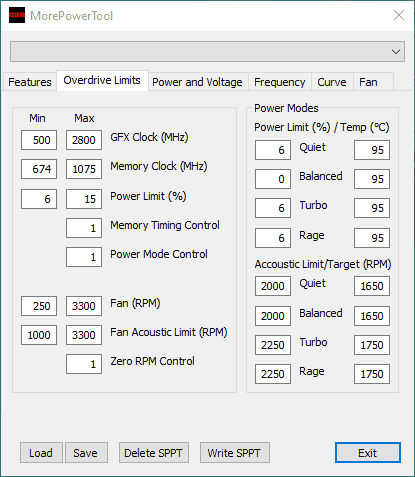Click the Exit button
415x477 pixels.
coord(368,453)
